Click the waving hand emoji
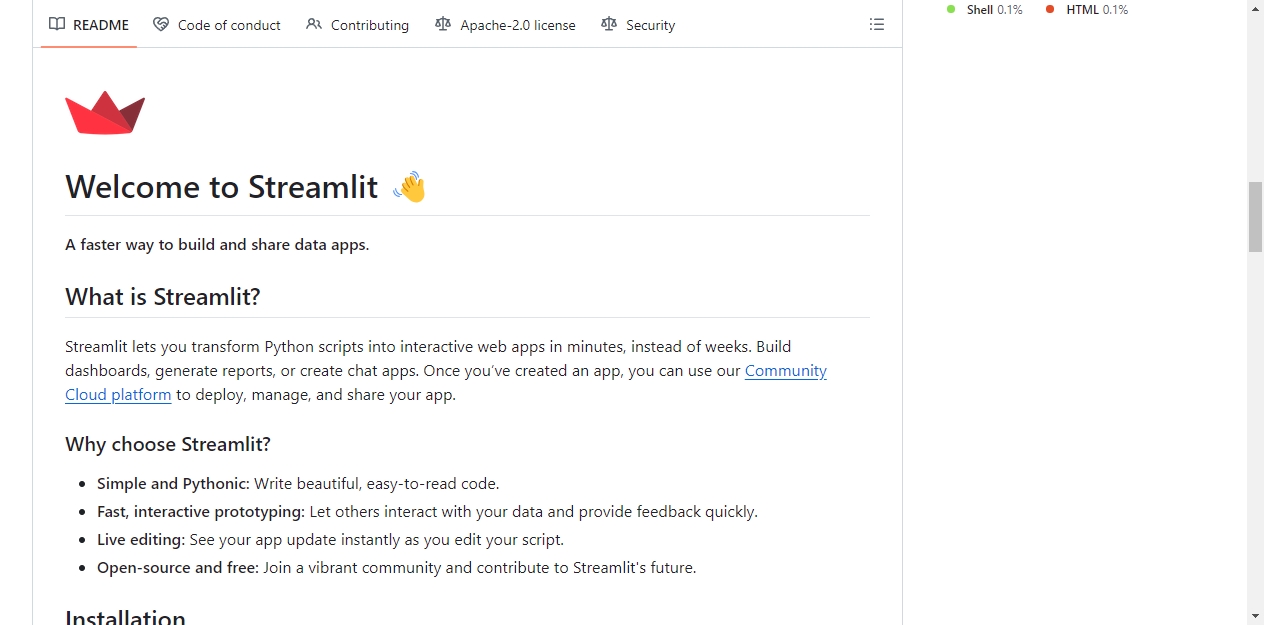1264x625 pixels. (410, 187)
